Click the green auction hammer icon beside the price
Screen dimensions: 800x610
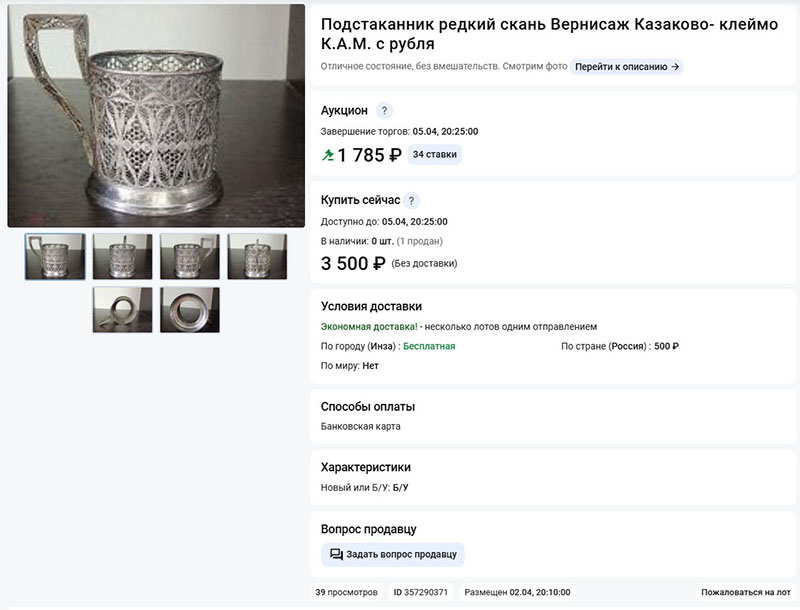pos(328,155)
